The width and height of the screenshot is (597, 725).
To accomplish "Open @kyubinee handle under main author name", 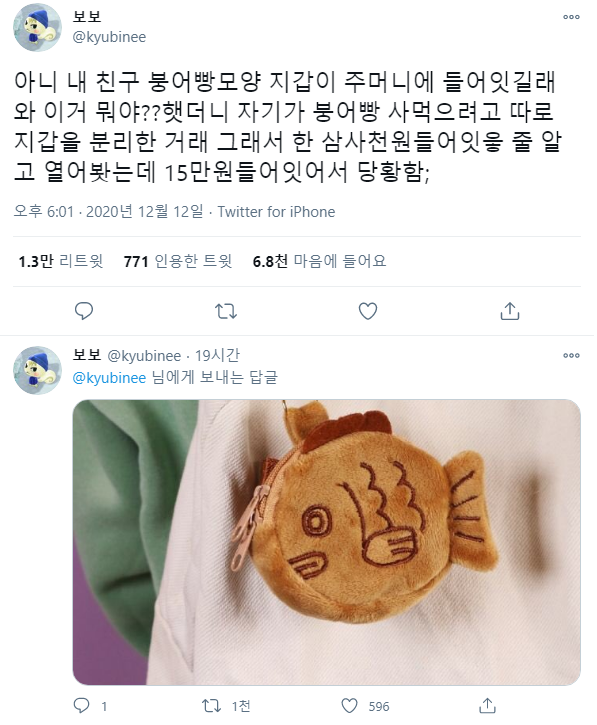I will pyautogui.click(x=109, y=37).
